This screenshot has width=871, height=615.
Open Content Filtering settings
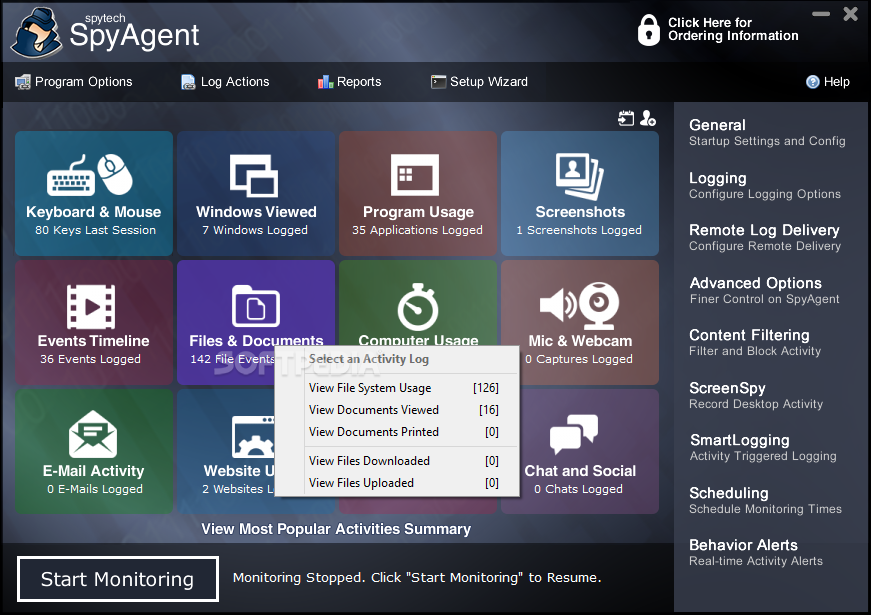755,342
